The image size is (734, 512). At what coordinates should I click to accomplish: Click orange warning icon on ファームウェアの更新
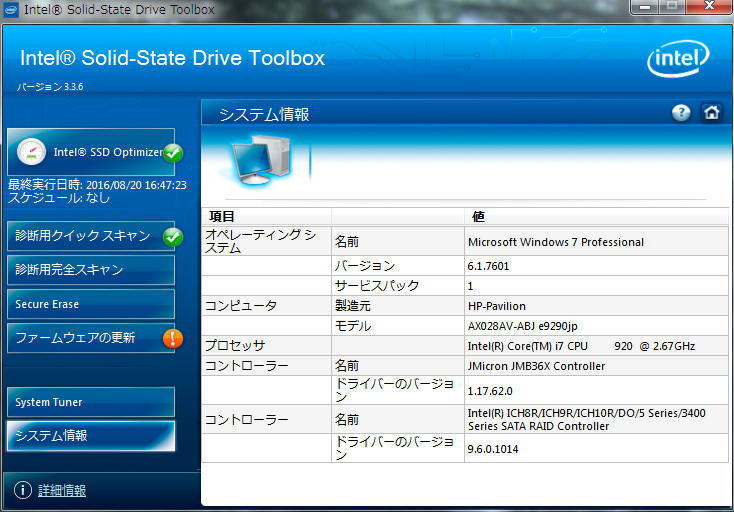click(173, 338)
